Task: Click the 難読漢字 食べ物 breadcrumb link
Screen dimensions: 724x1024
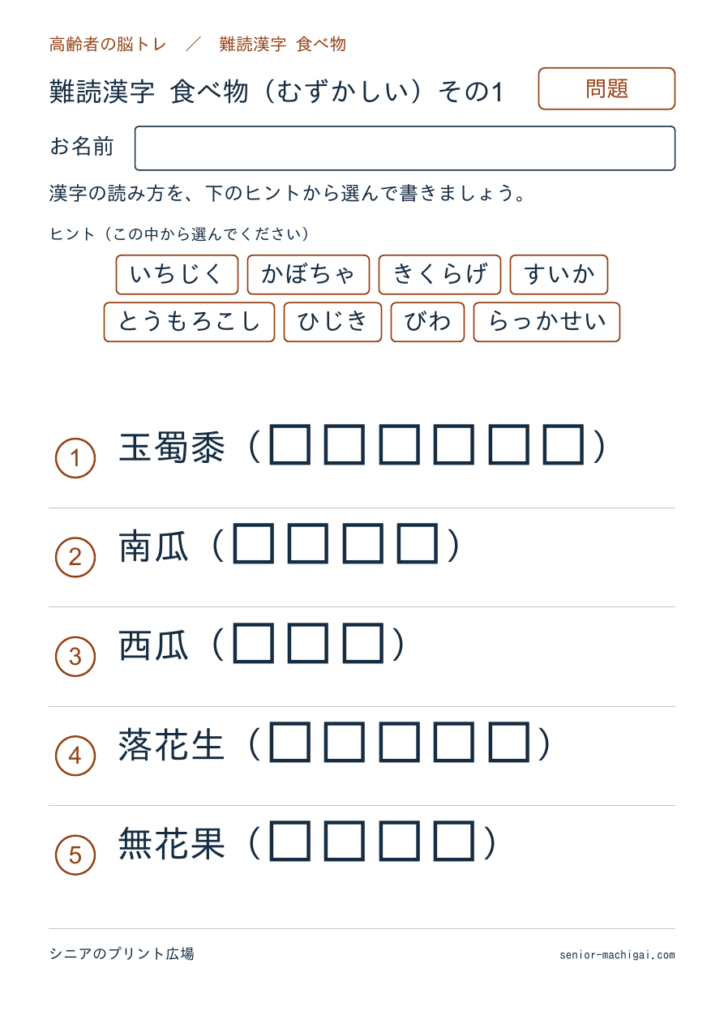Action: 283,44
